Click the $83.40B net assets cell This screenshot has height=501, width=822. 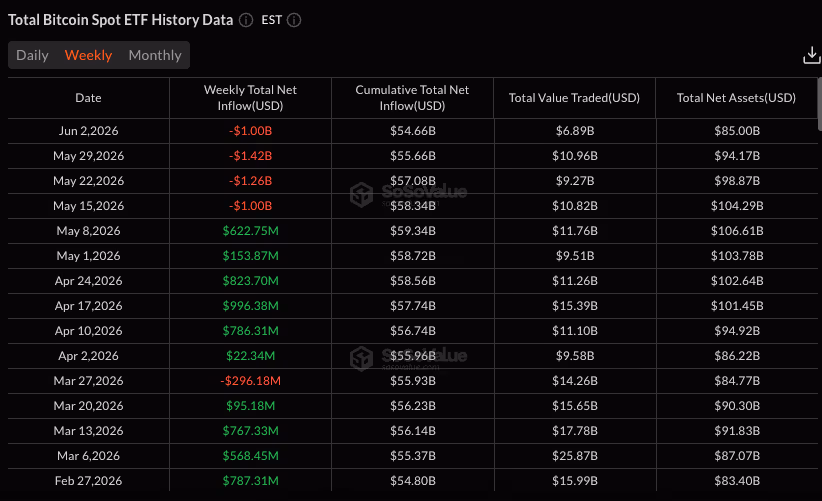tap(737, 481)
